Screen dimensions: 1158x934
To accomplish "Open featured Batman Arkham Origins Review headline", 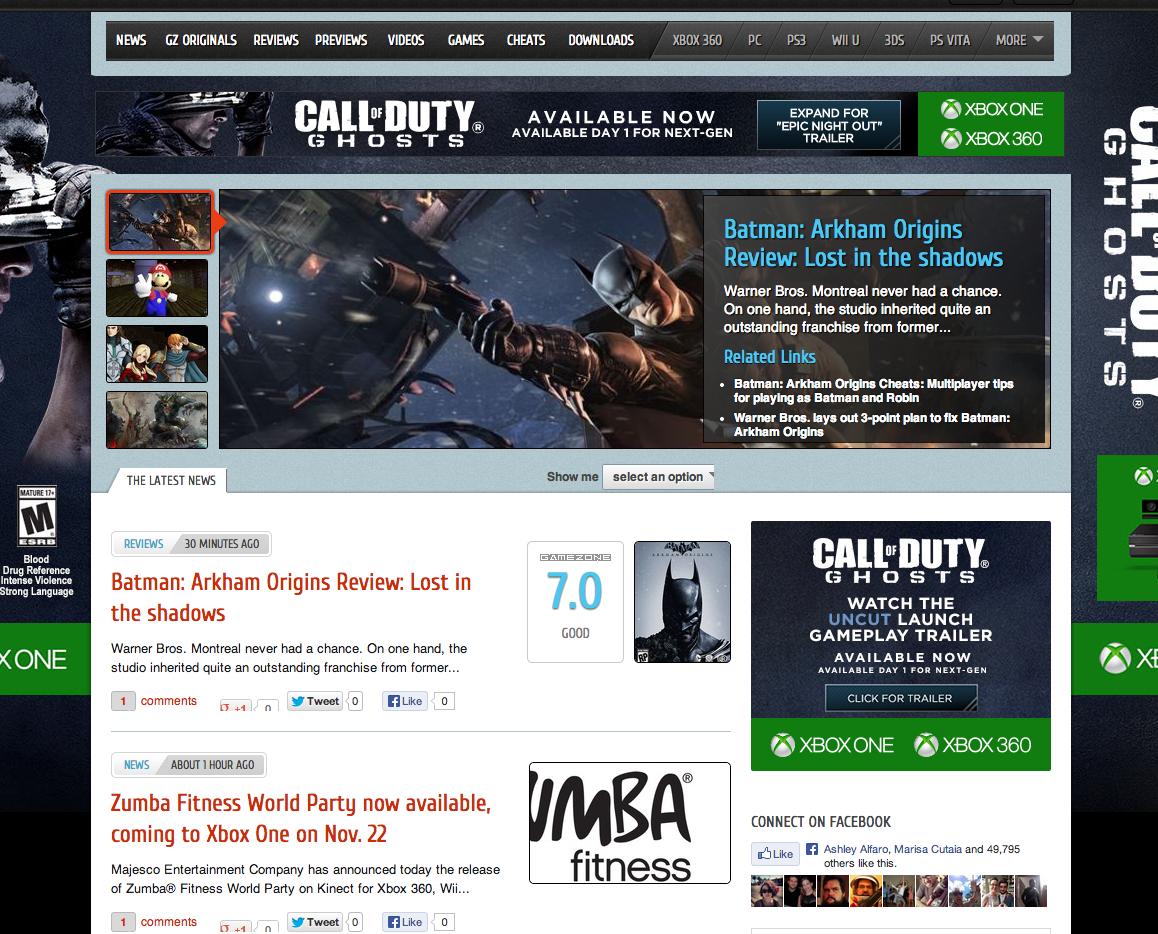I will pyautogui.click(x=863, y=243).
